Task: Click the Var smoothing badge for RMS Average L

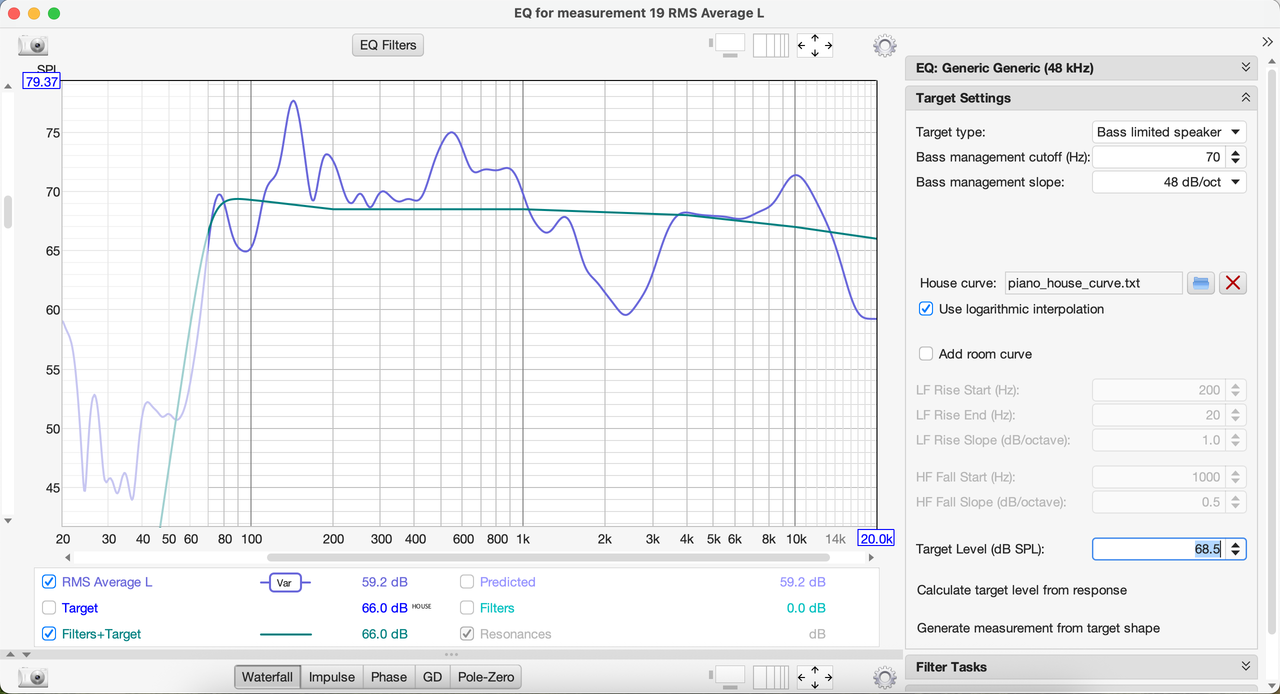Action: coord(285,582)
